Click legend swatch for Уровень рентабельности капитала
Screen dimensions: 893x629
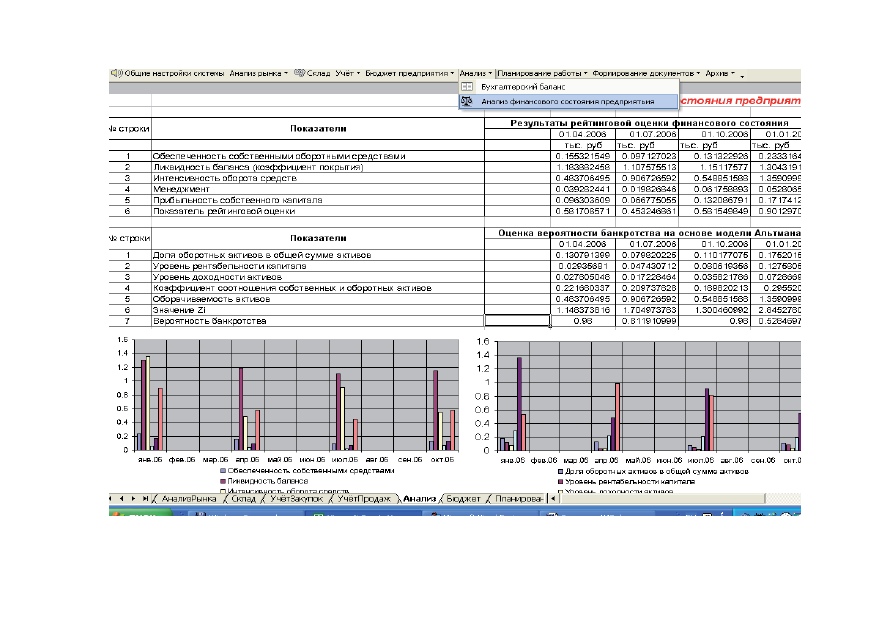[x=560, y=482]
